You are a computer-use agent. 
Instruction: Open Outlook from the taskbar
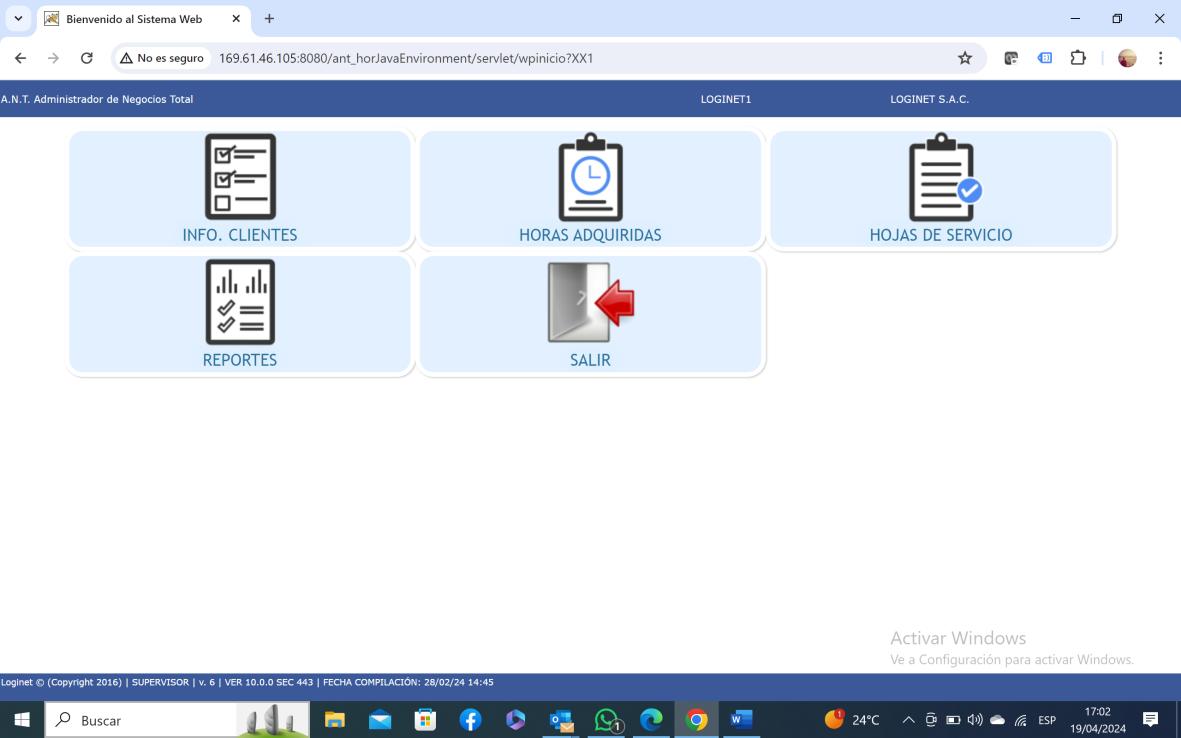561,720
